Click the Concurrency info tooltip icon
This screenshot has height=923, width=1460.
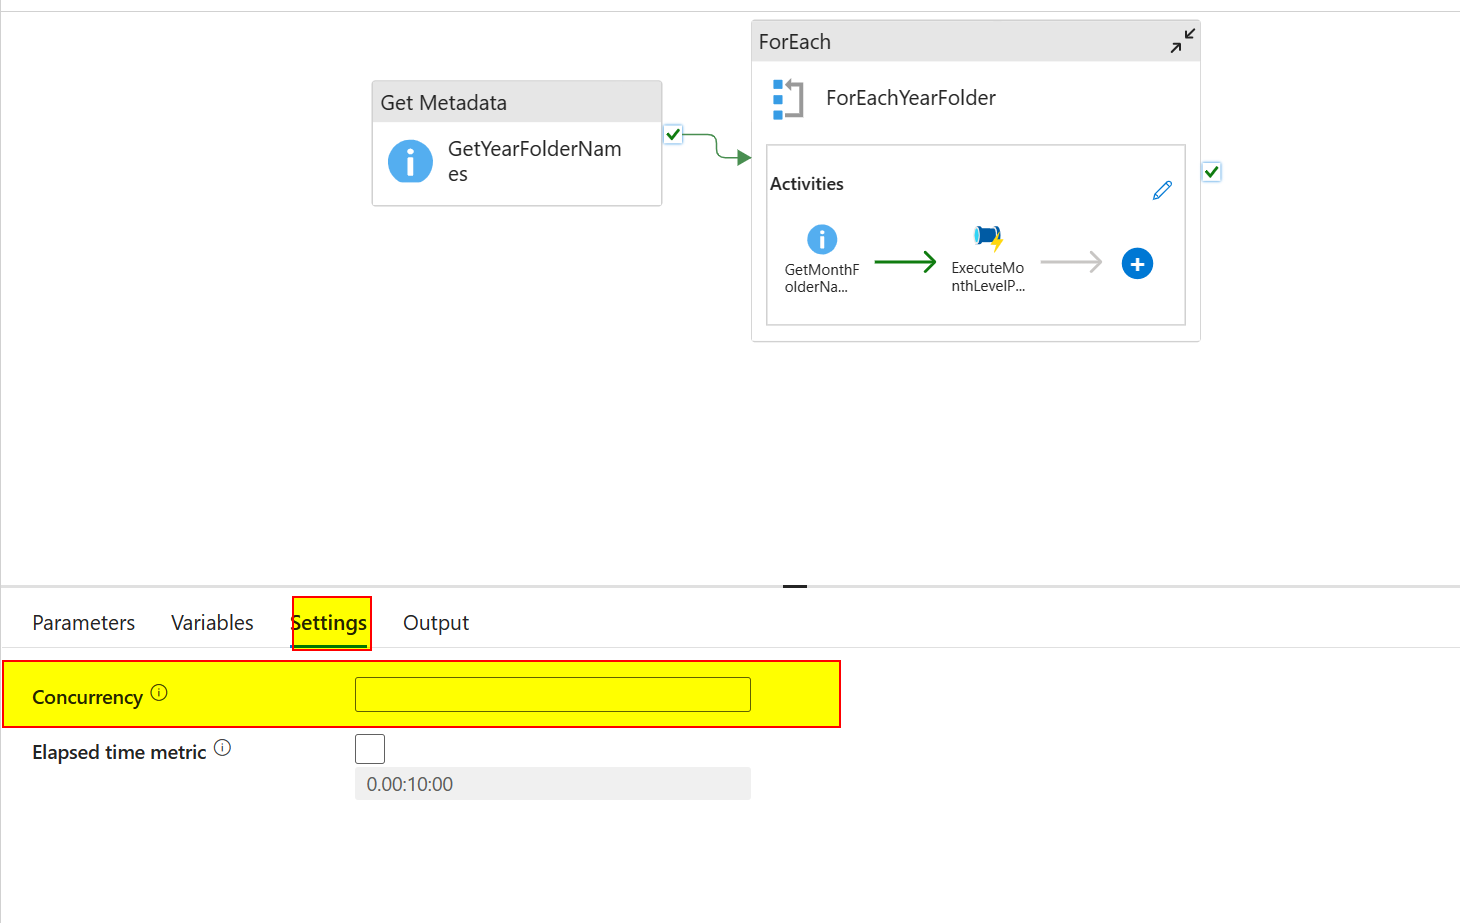(160, 690)
